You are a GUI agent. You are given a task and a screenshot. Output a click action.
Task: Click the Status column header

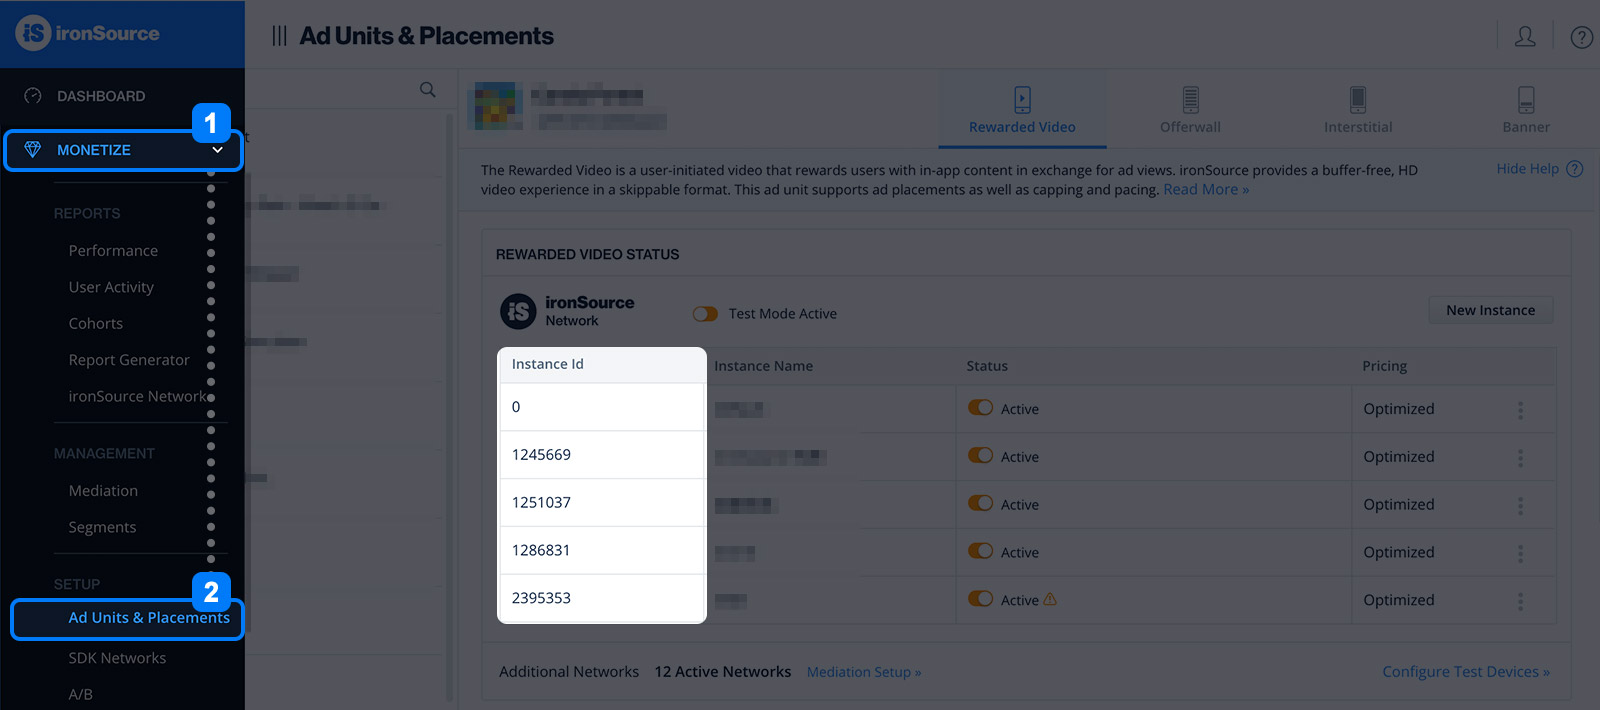tap(987, 366)
